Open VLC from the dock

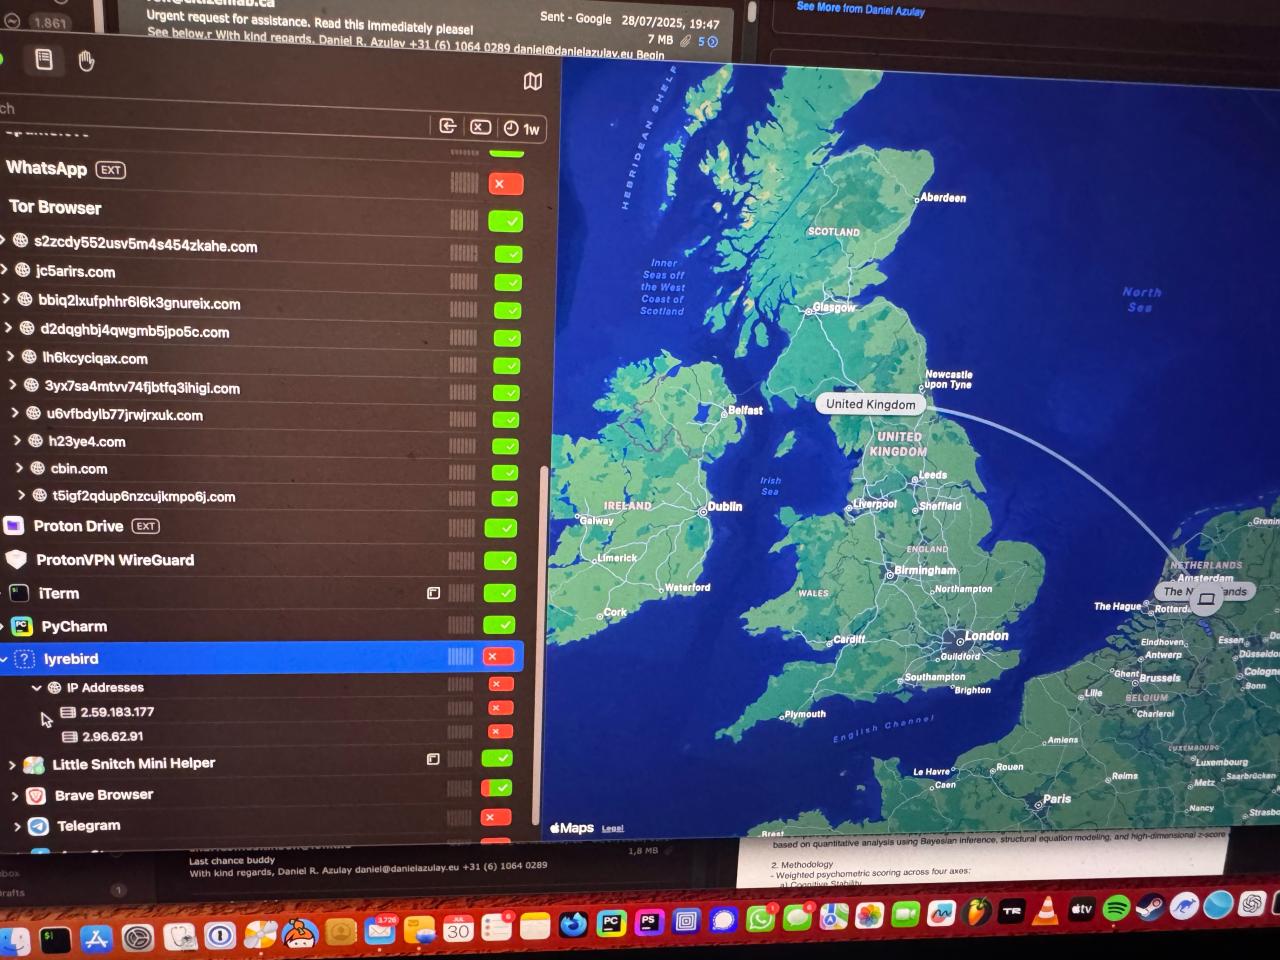1046,910
